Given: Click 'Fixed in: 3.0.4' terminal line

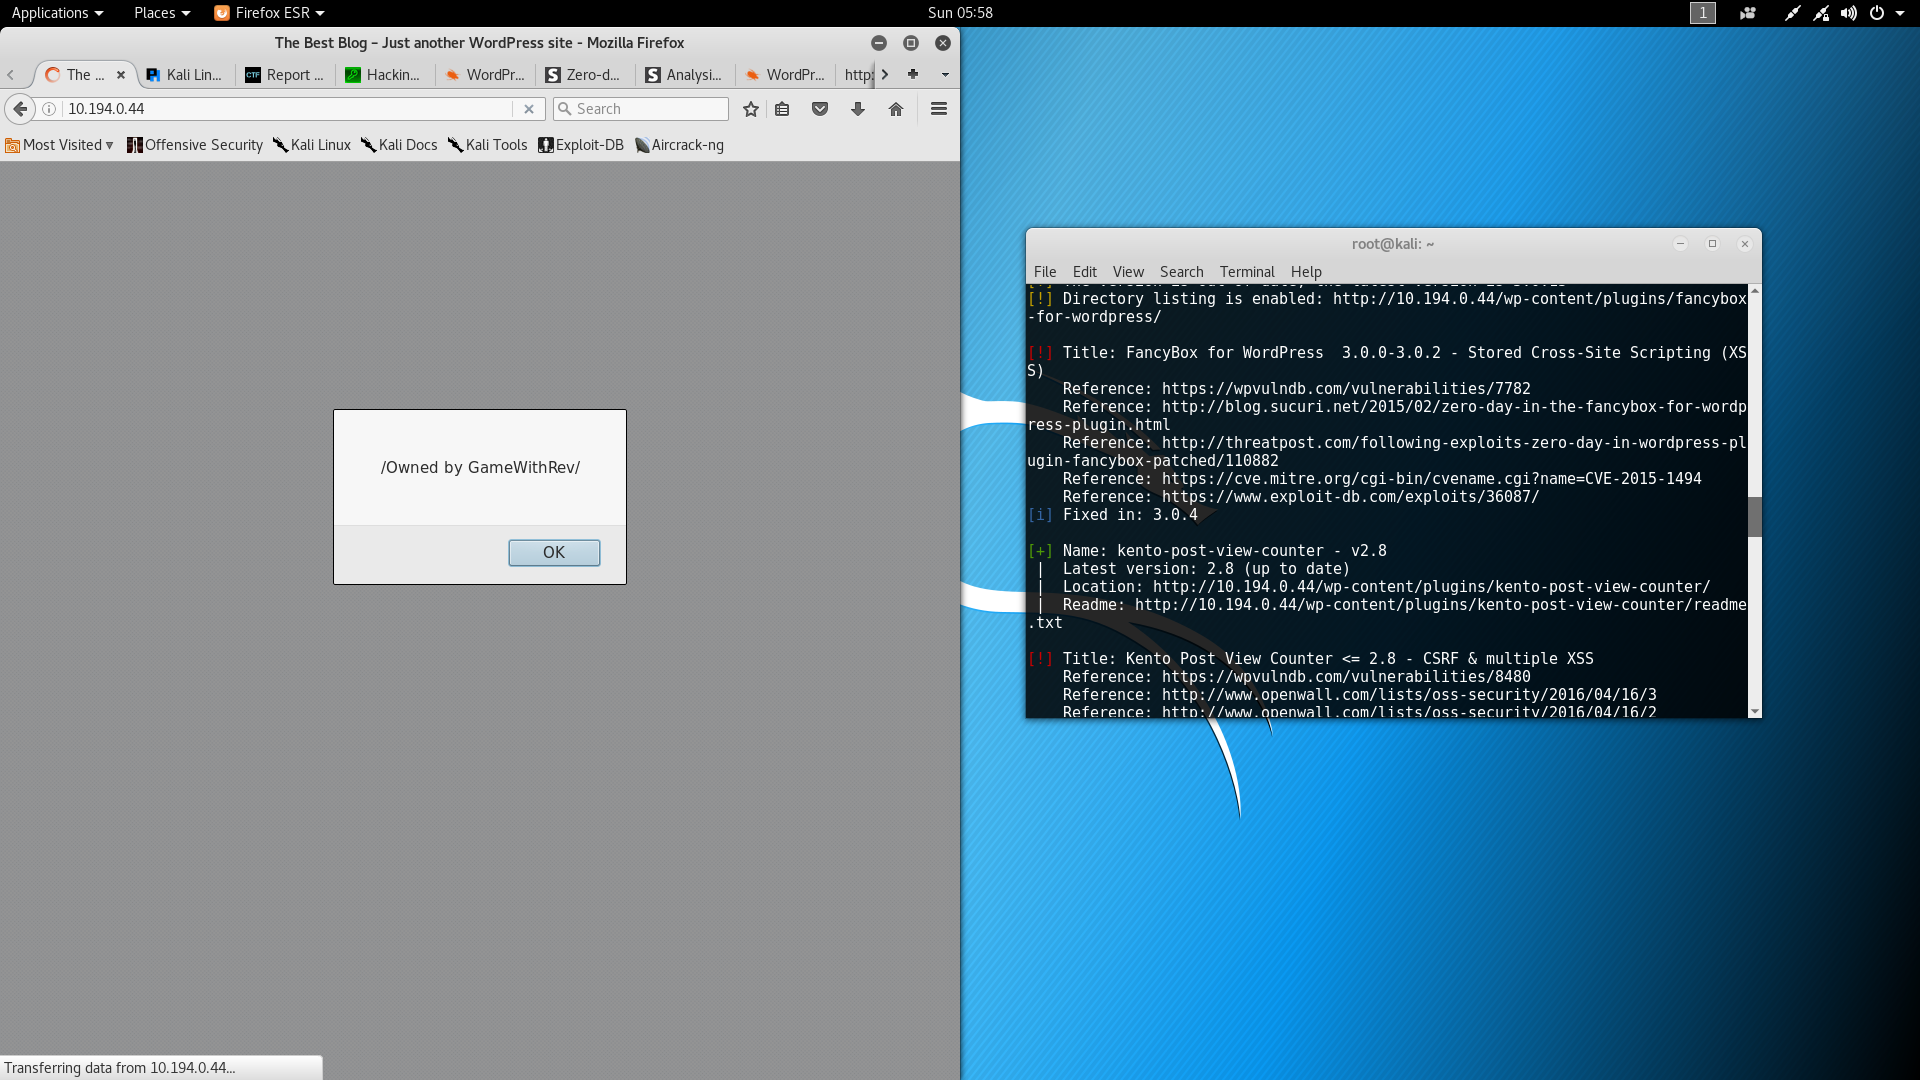Looking at the screenshot, I should tap(1112, 515).
